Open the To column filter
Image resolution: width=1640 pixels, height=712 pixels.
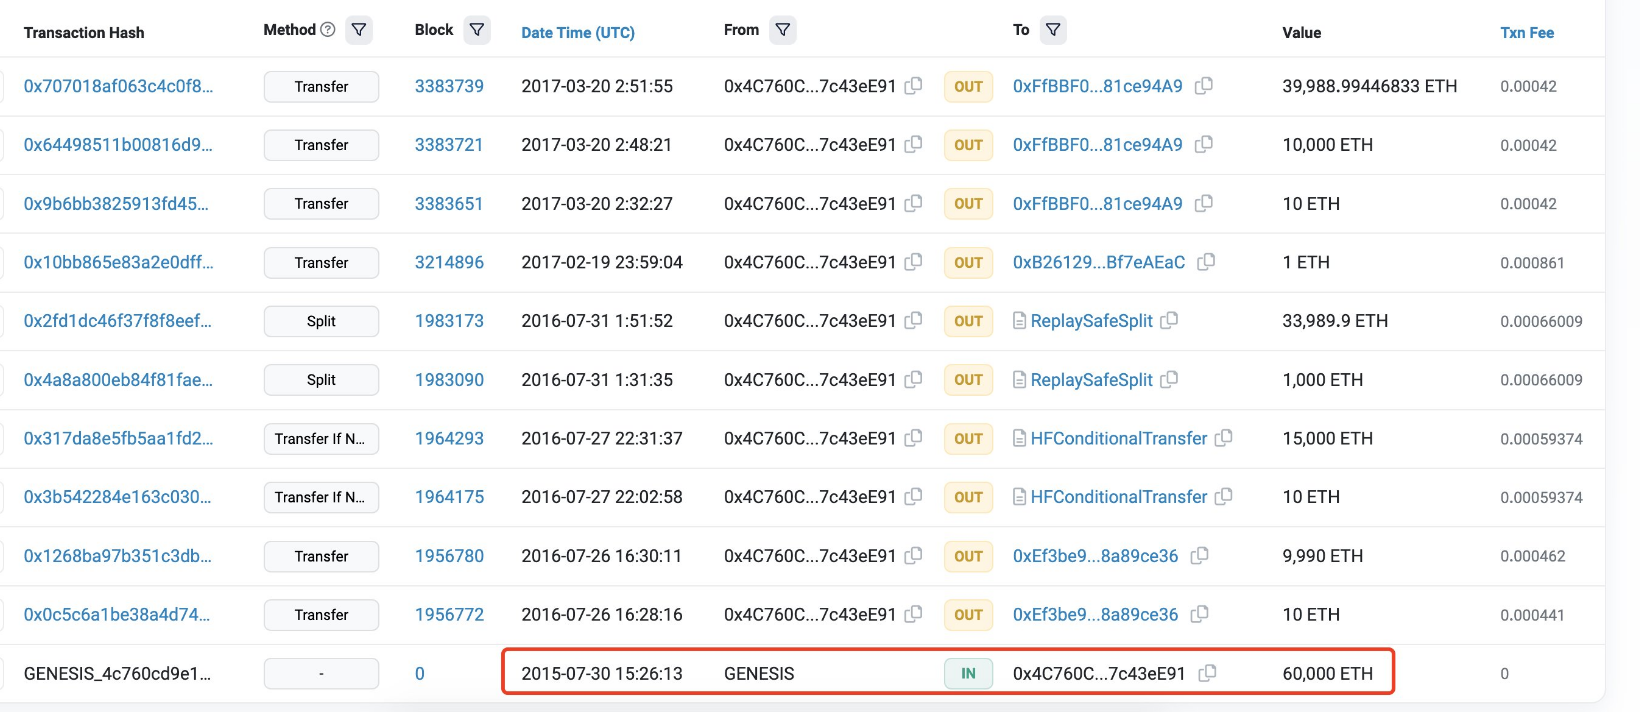pos(1053,30)
